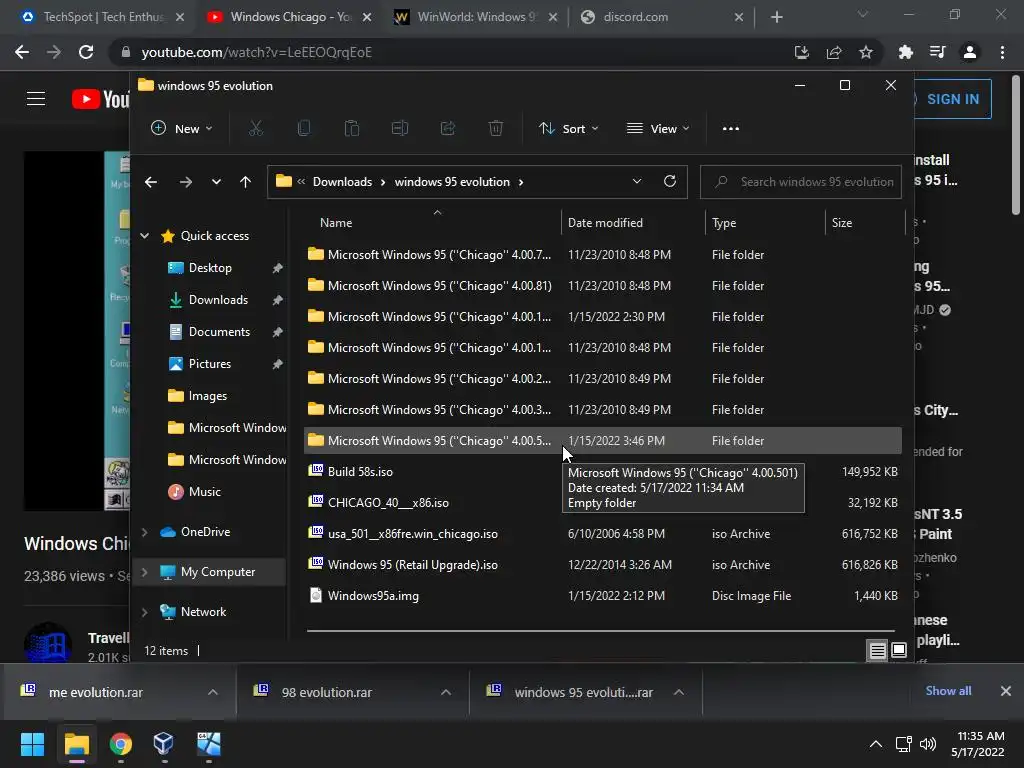
Task: Click the Cut icon in Explorer toolbar
Action: tap(255, 128)
